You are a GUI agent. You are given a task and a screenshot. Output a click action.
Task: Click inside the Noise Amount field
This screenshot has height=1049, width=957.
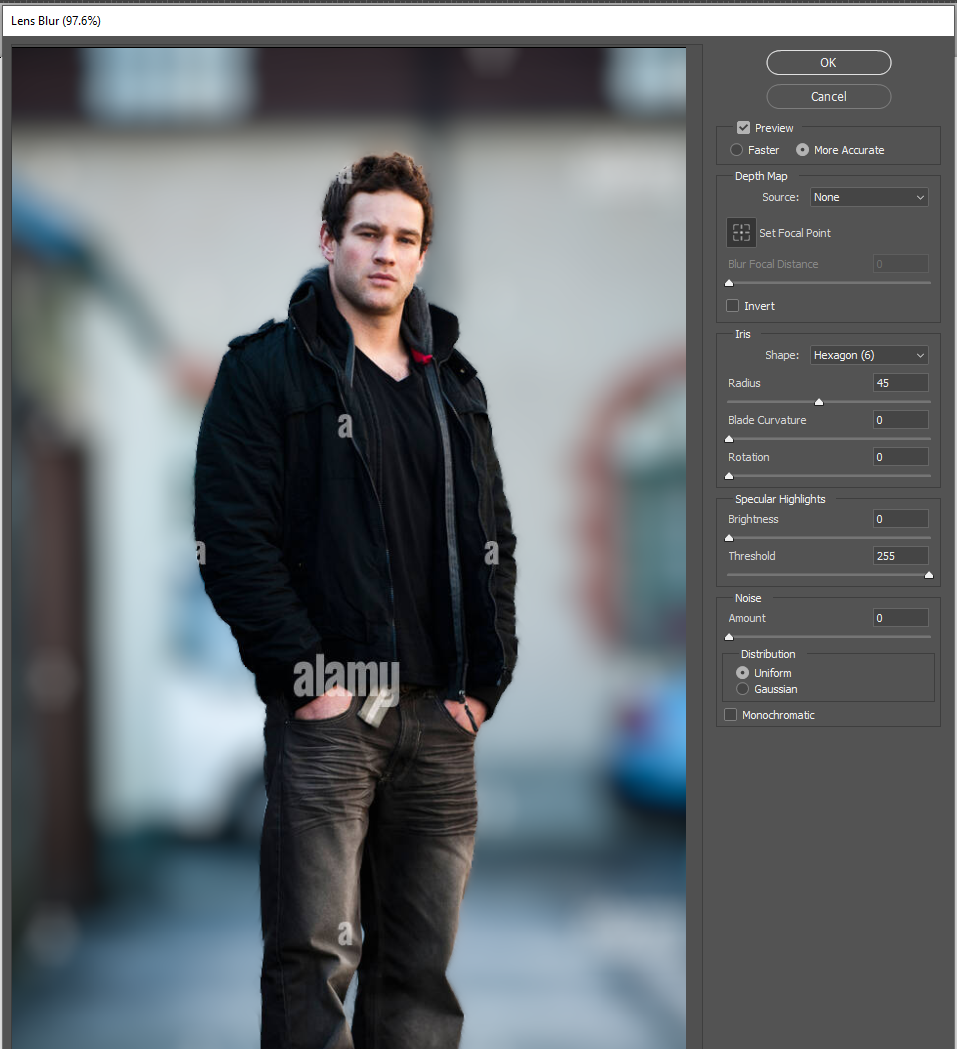coord(899,617)
